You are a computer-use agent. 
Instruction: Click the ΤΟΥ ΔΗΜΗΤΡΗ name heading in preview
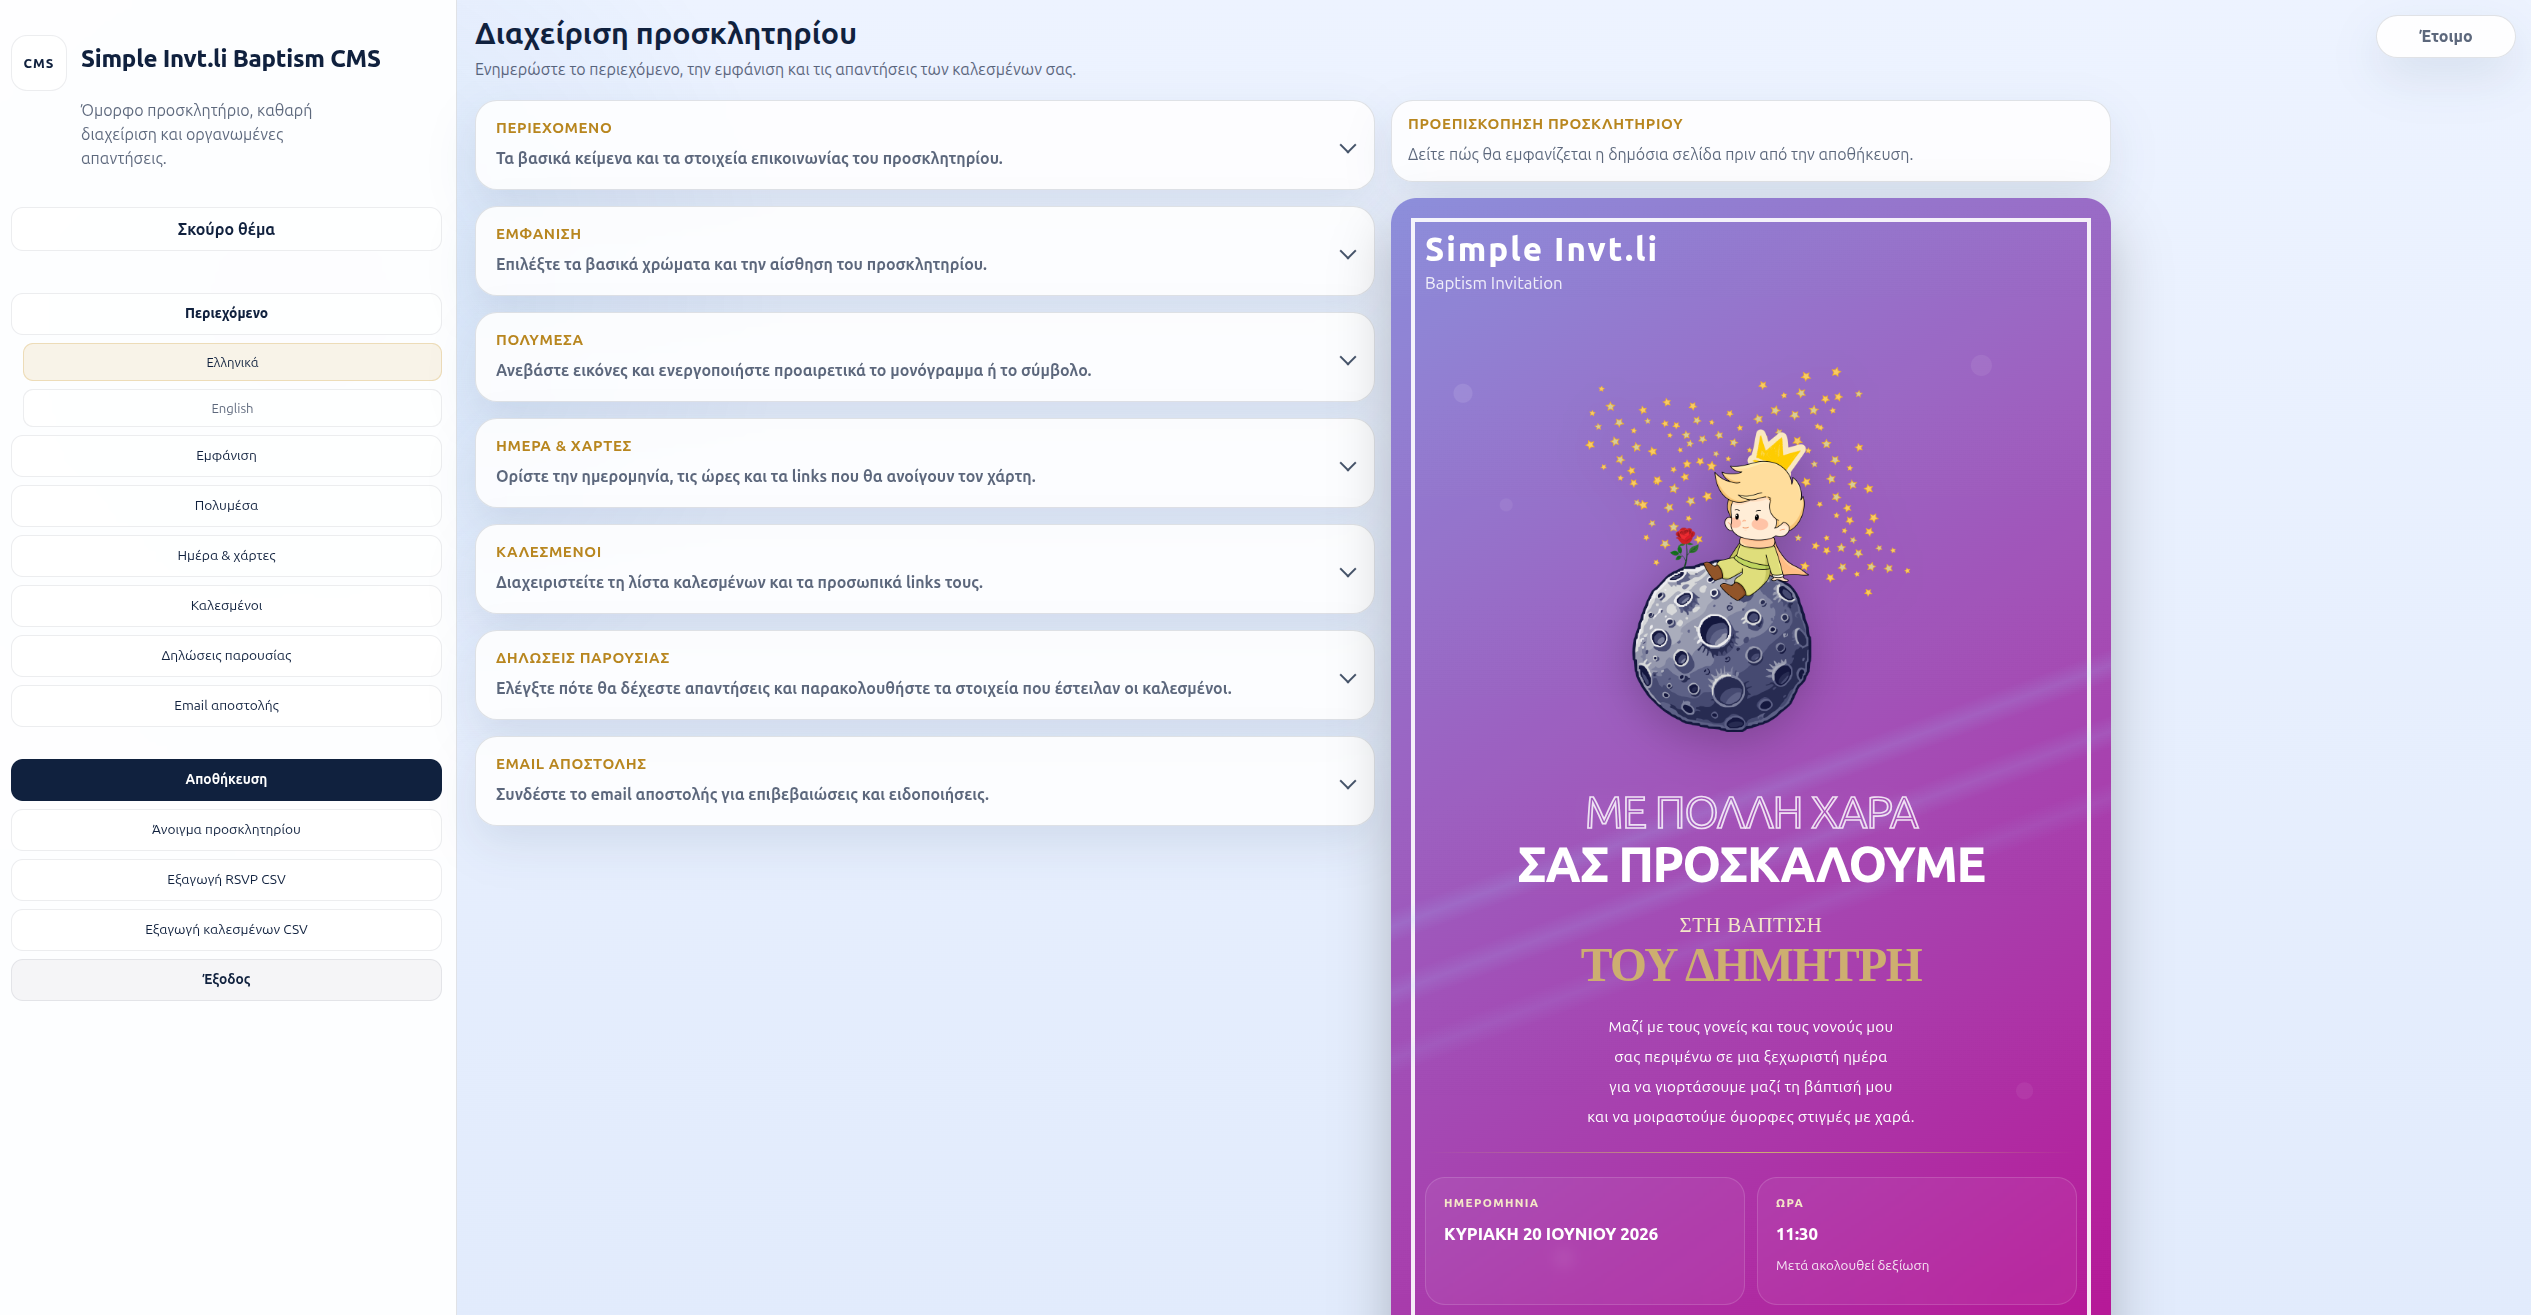(x=1750, y=965)
